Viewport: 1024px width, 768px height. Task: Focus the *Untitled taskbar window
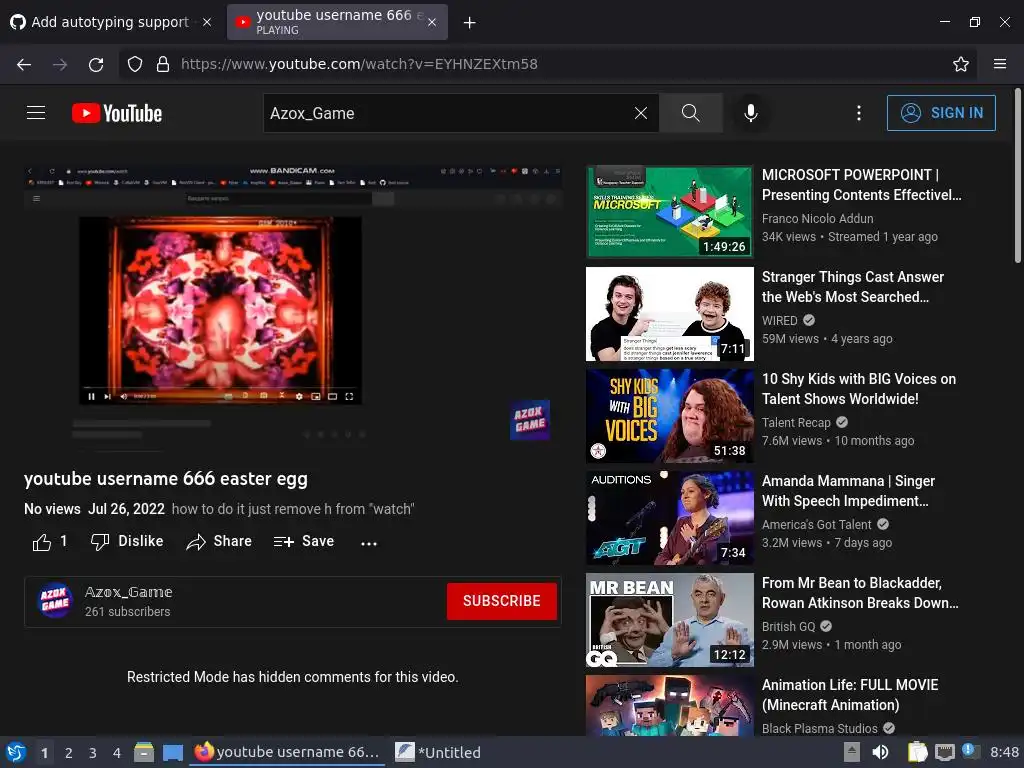click(439, 752)
